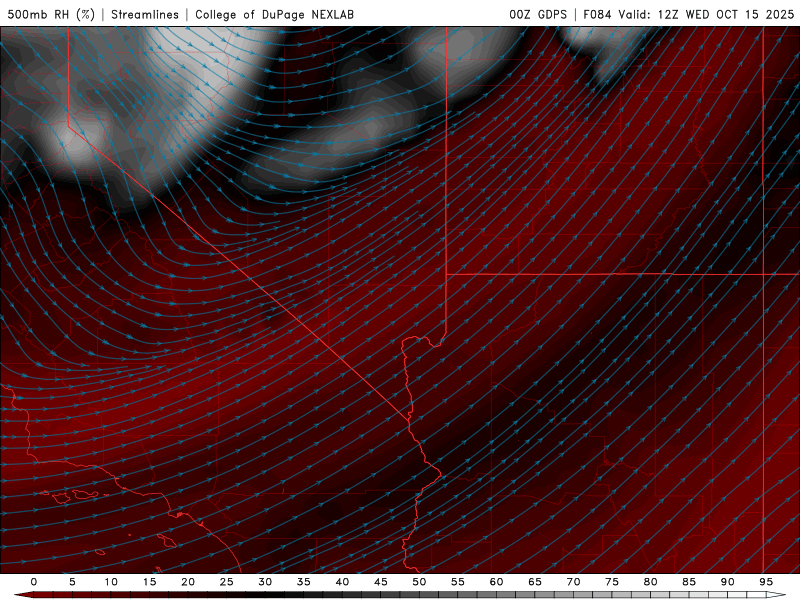Click the colorbar label '10'
The height and width of the screenshot is (600, 800).
click(111, 582)
